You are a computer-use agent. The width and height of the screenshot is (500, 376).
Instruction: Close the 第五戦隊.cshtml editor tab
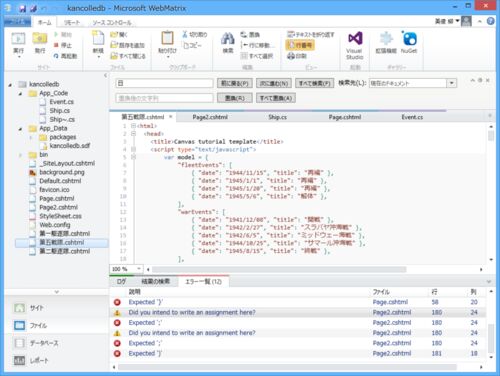tap(170, 117)
